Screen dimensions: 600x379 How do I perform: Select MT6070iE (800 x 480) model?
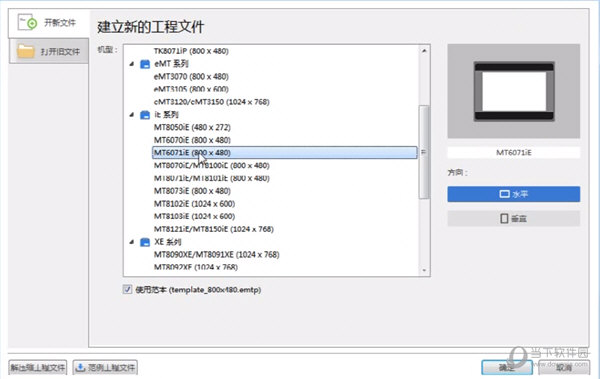[x=192, y=140]
